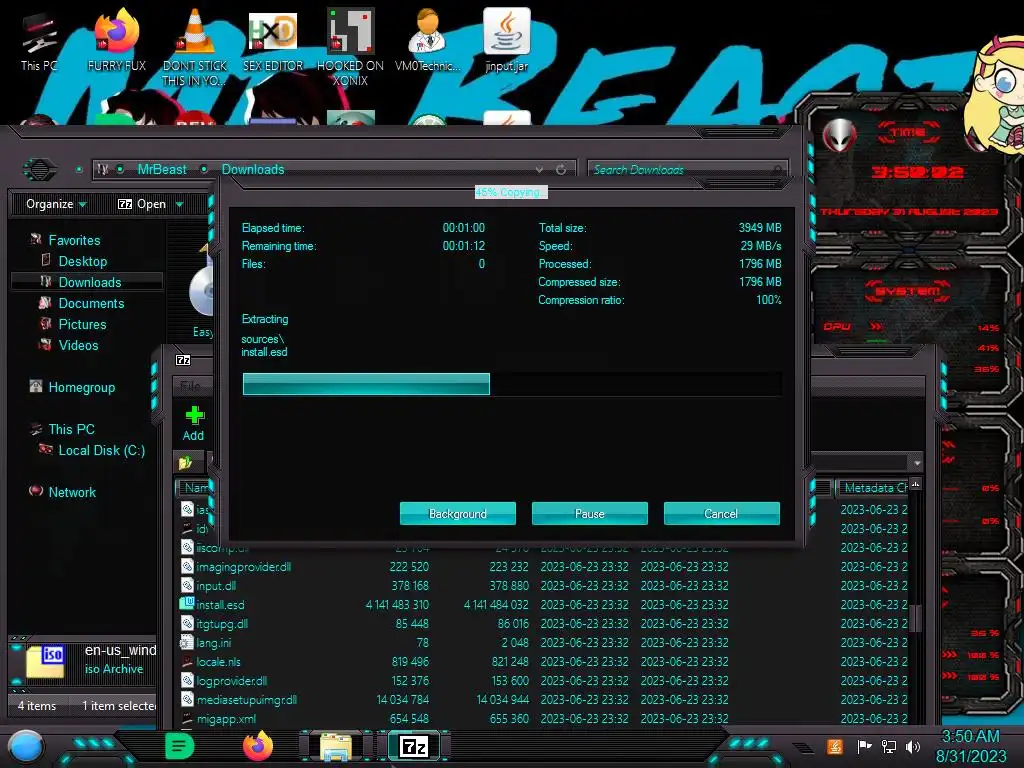
Task: Open Firefox from the taskbar
Action: pos(257,746)
